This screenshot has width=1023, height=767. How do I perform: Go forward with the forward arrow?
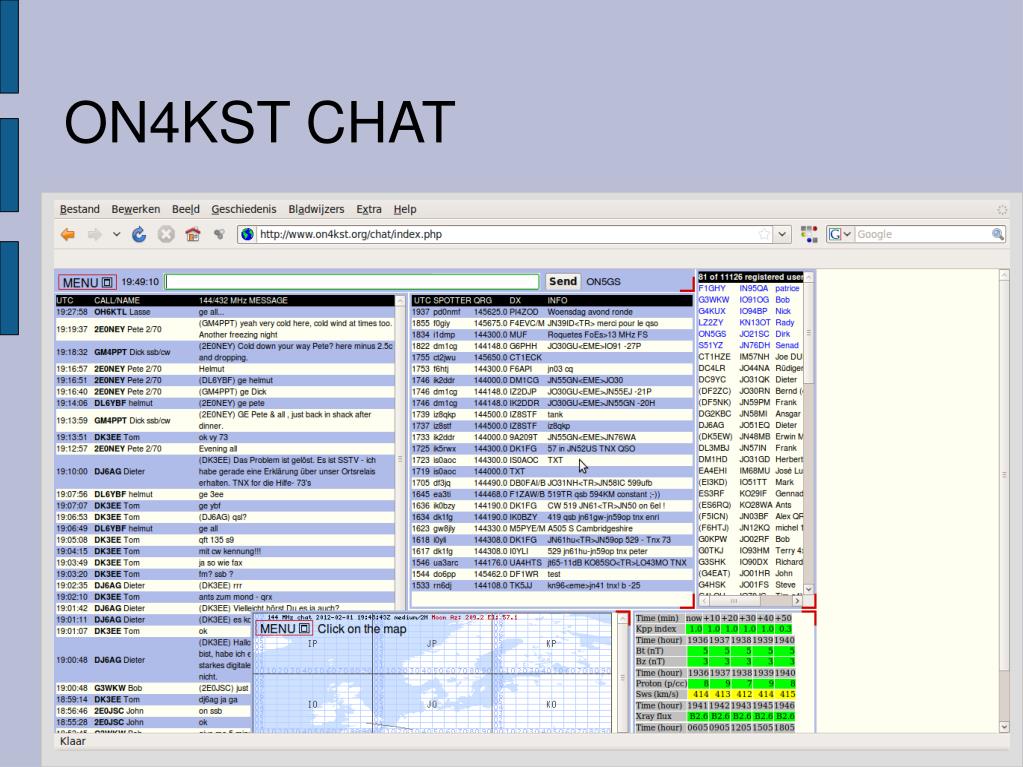pos(95,234)
